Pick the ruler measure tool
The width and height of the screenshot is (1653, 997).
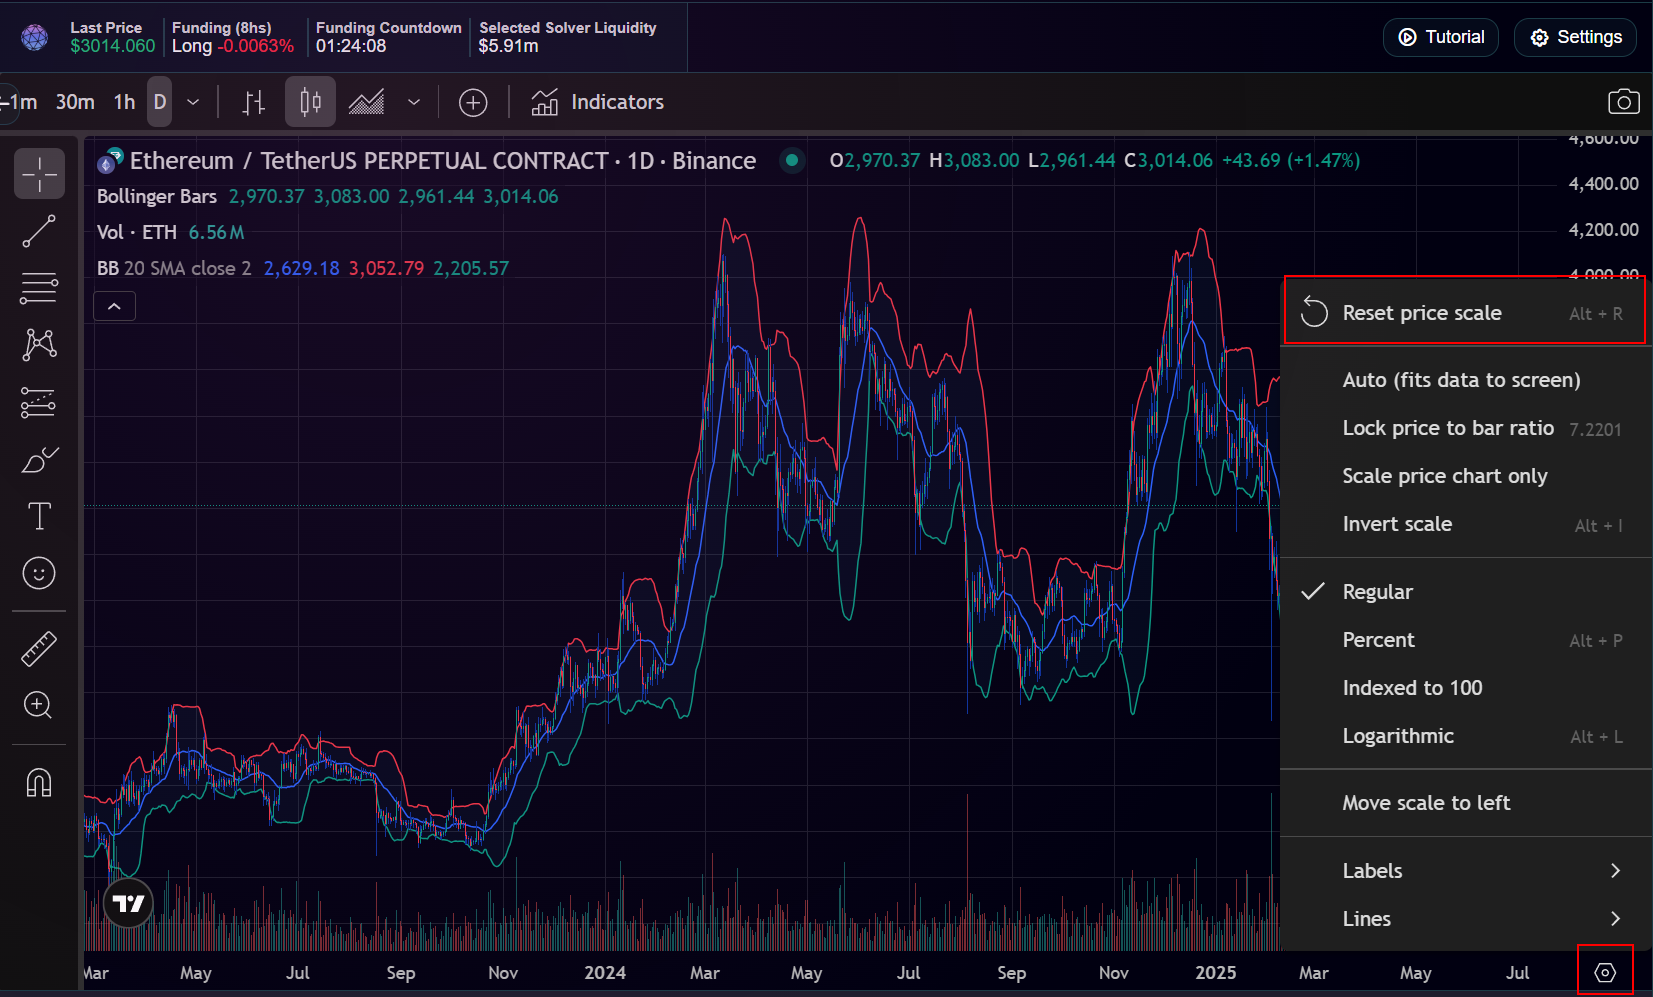pos(39,649)
